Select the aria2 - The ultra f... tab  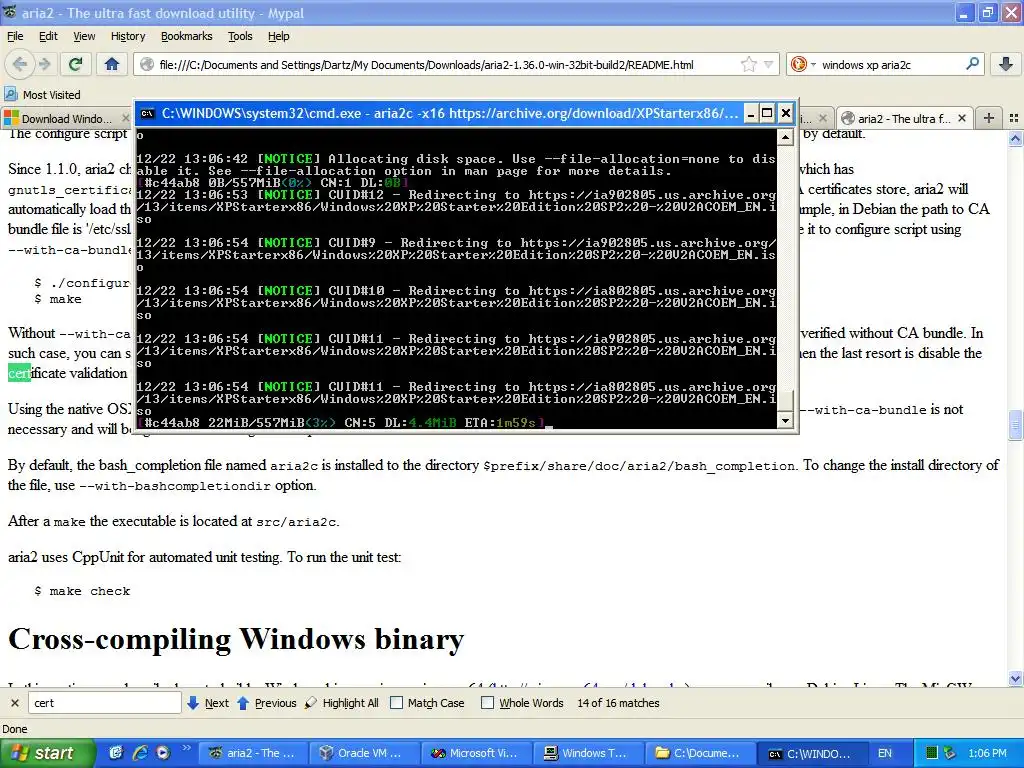(x=904, y=118)
